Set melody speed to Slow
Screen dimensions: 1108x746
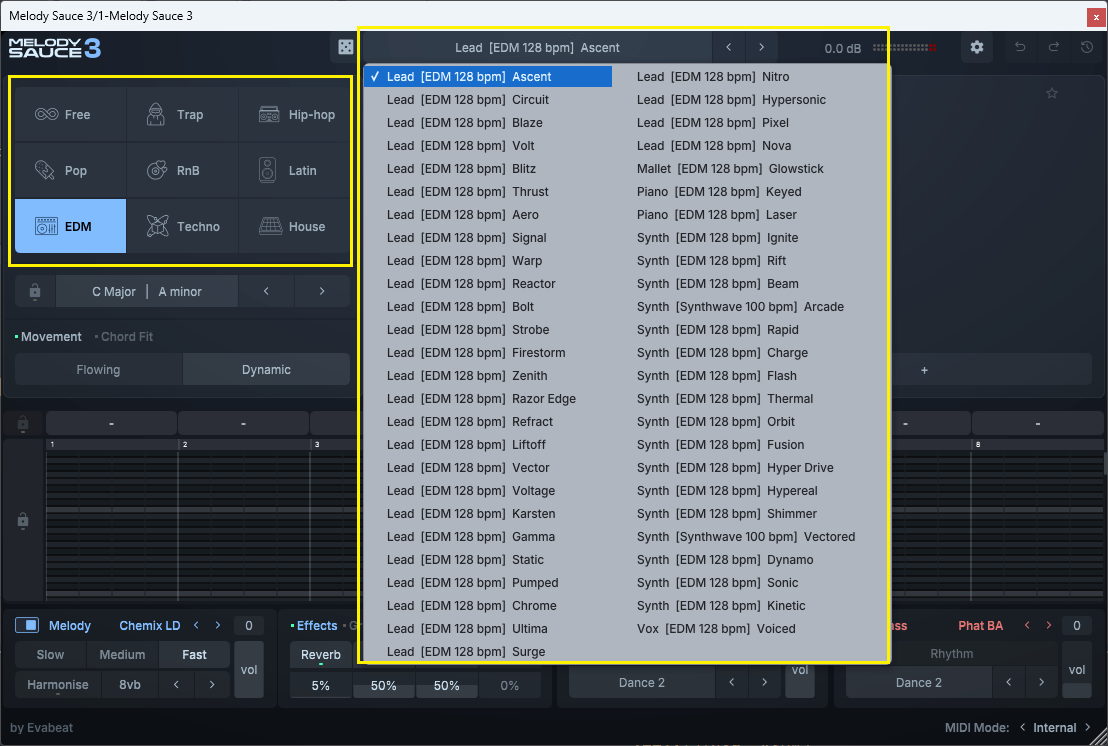pos(50,655)
